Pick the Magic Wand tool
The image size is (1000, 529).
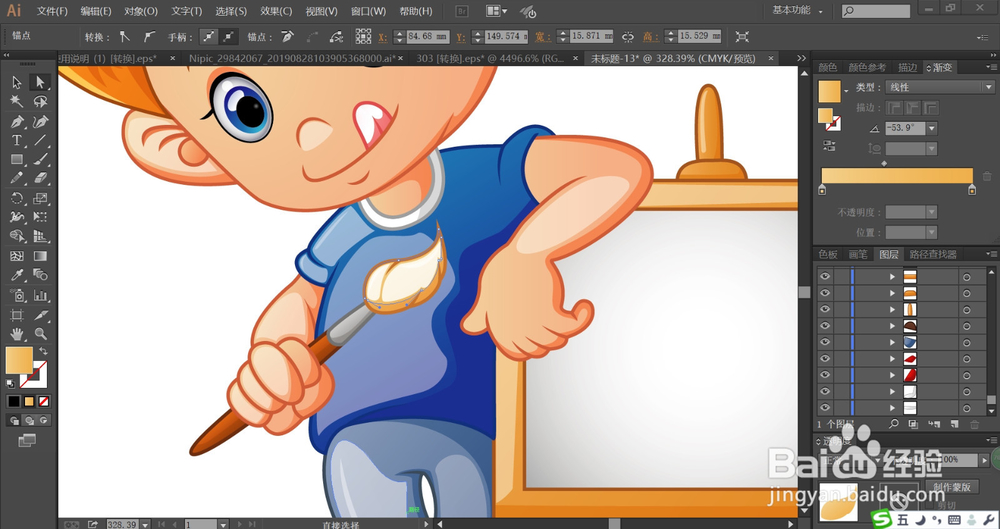[17, 101]
